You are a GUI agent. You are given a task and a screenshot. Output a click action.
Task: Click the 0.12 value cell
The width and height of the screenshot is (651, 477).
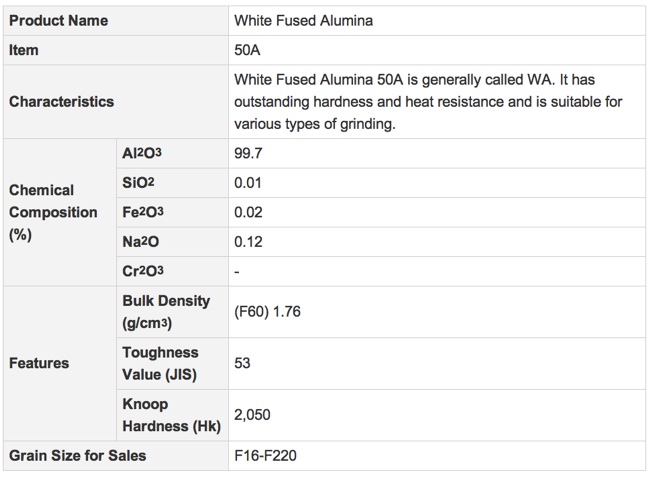(437, 242)
